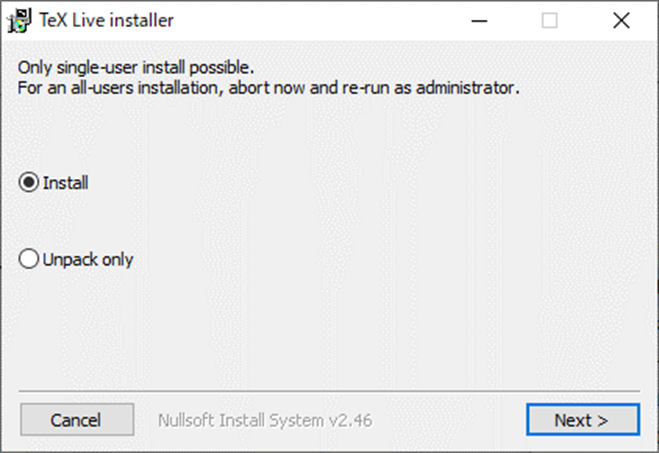Choose the Unpack only radio button circle
The image size is (659, 453).
coord(29,259)
